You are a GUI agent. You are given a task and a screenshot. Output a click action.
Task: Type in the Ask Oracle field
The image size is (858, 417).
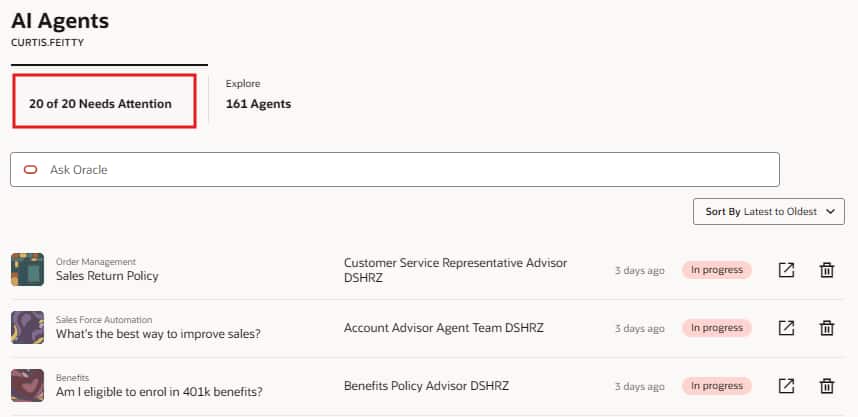coord(400,170)
